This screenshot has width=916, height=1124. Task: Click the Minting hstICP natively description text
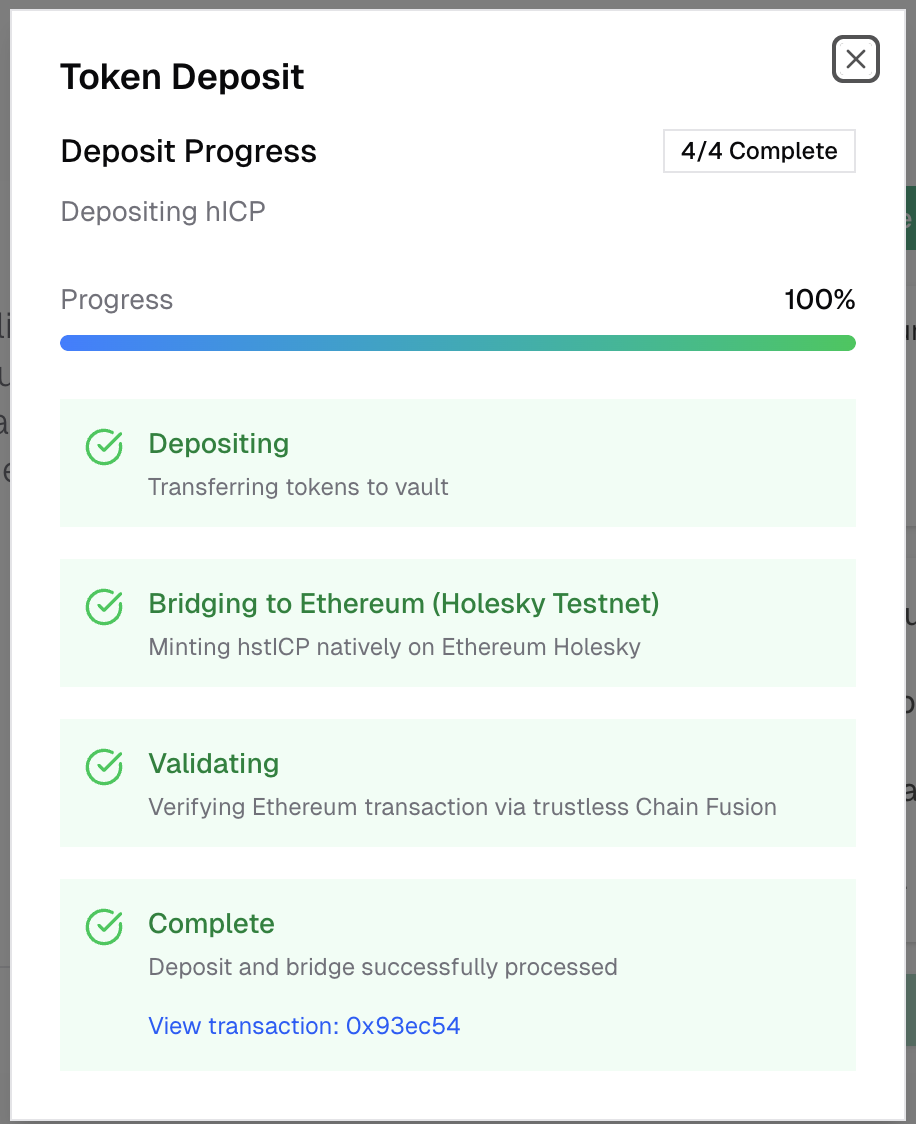[394, 648]
